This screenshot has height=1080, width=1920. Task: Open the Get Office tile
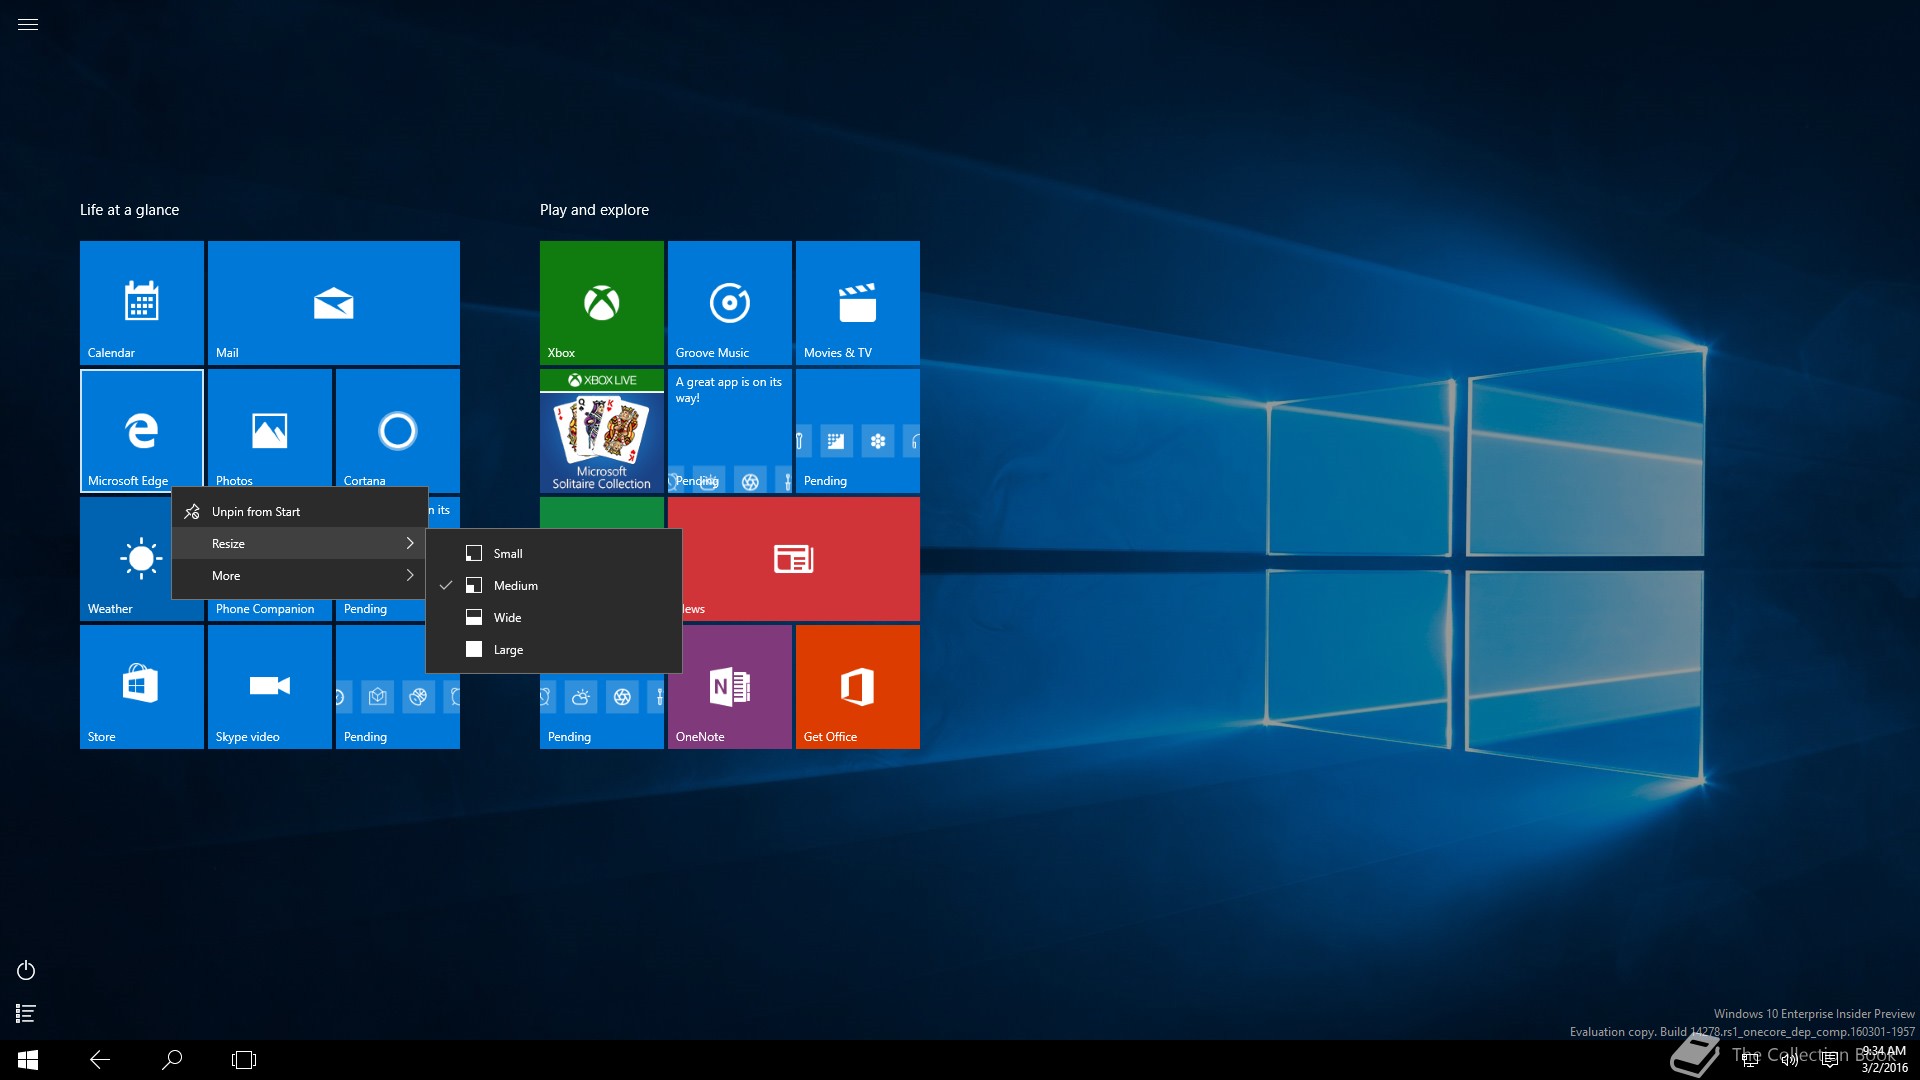(x=858, y=687)
